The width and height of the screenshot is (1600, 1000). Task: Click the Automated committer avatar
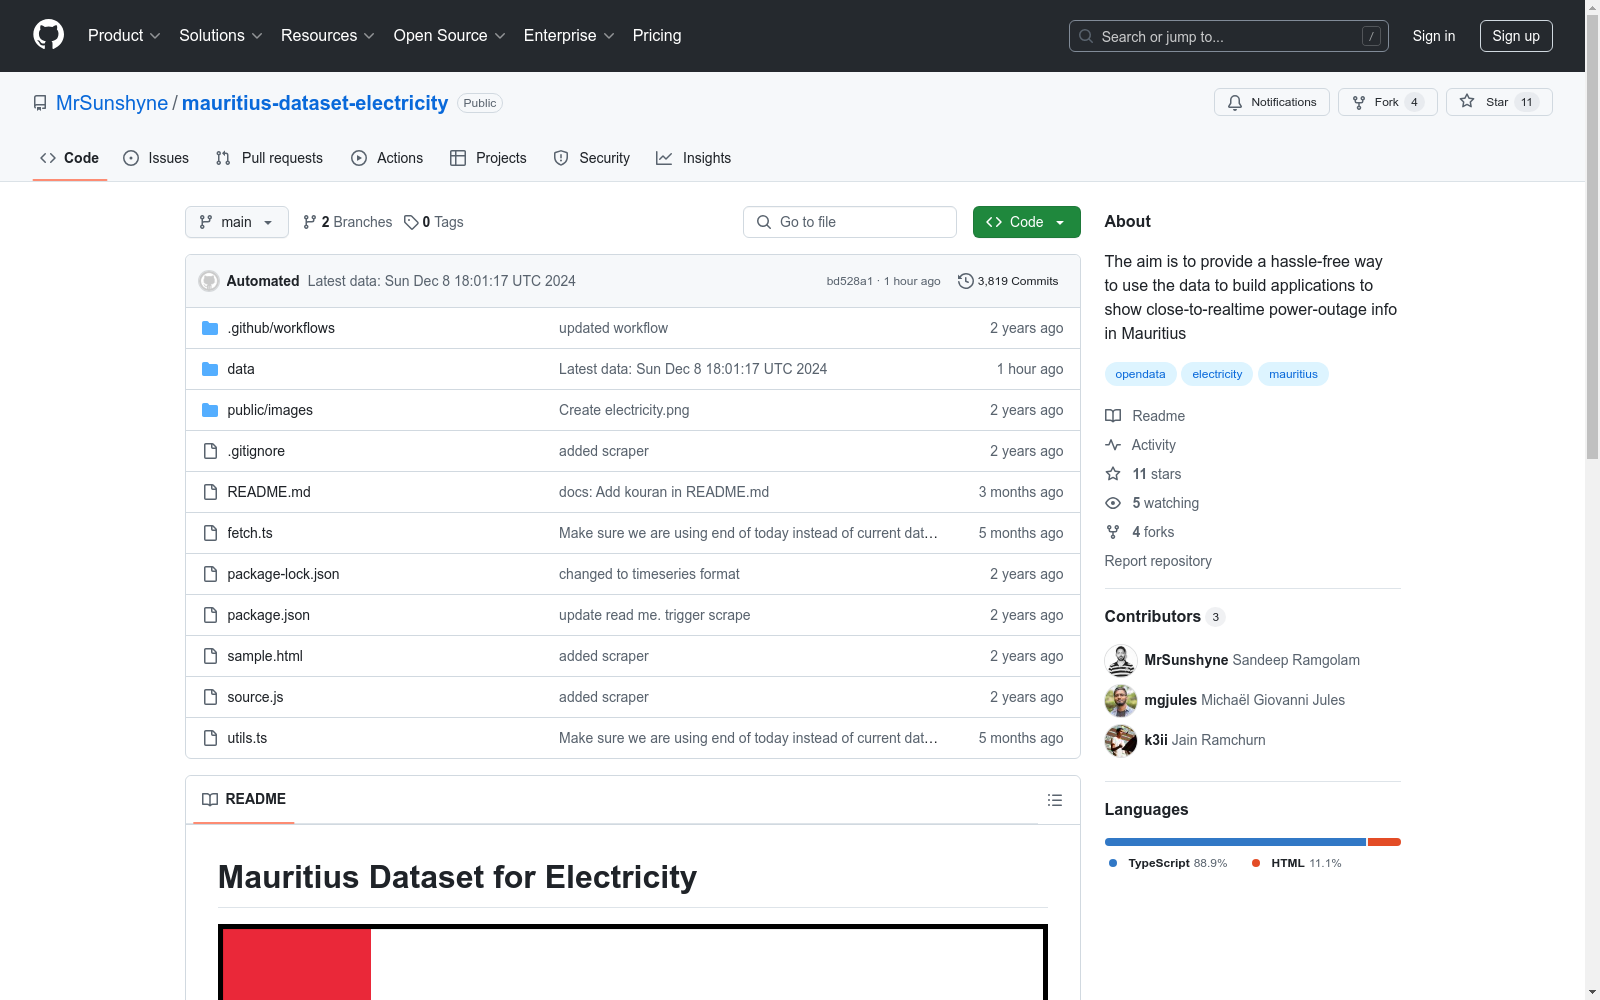pos(209,281)
